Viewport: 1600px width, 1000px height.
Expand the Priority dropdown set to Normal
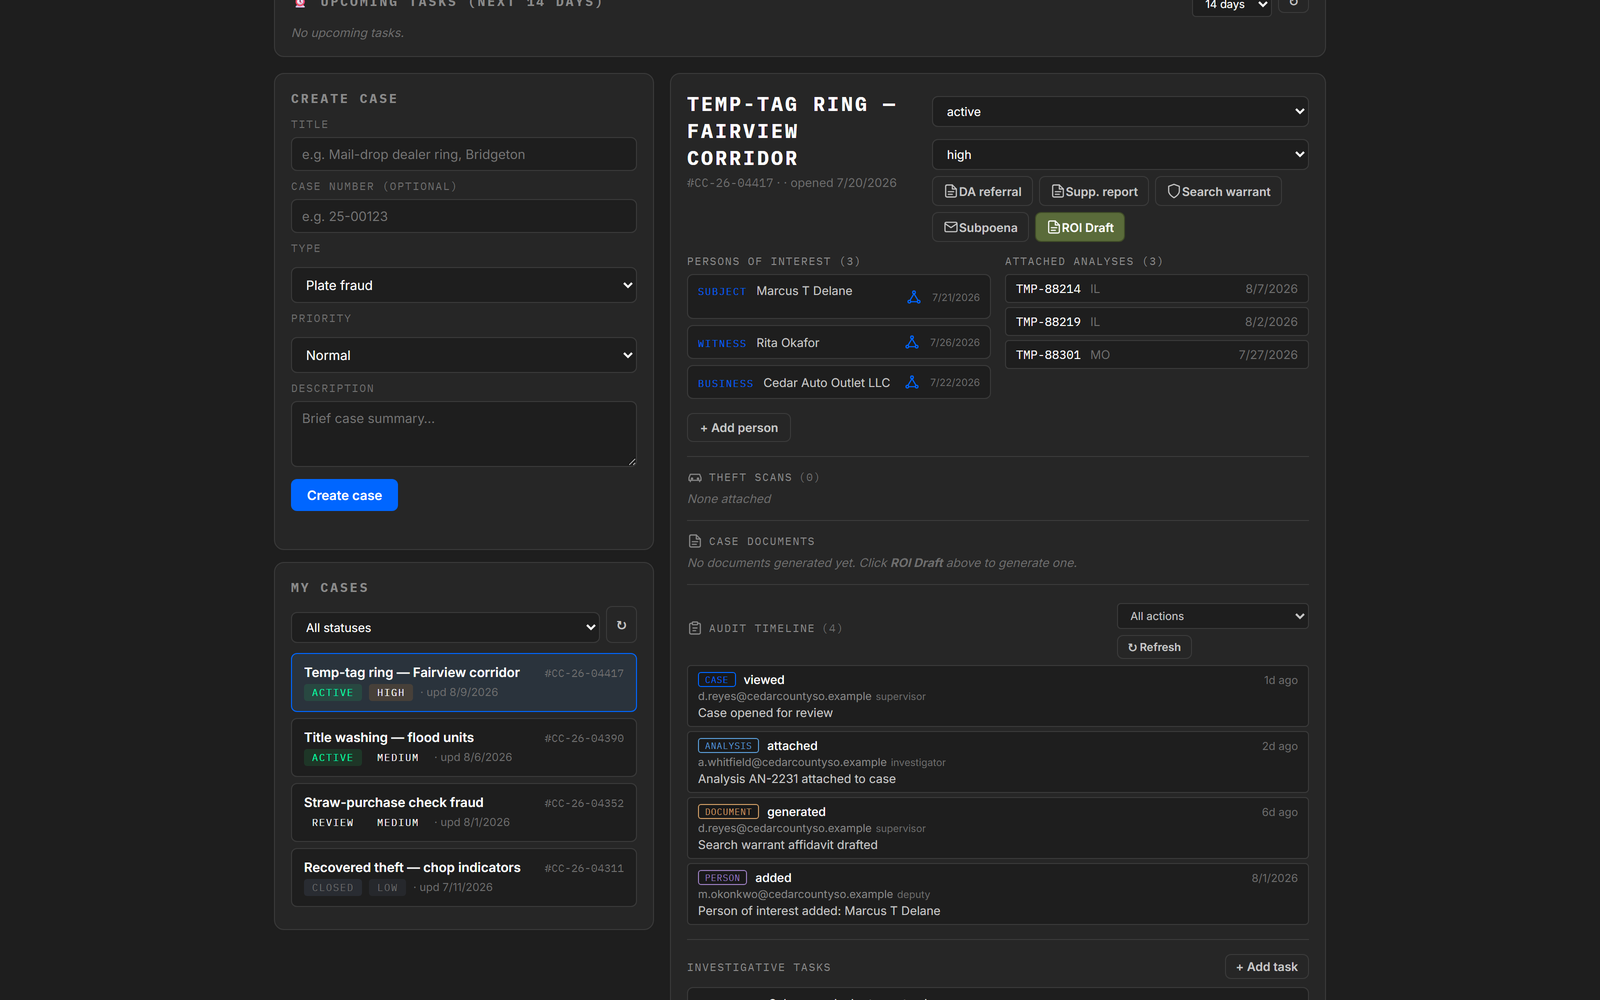[464, 355]
